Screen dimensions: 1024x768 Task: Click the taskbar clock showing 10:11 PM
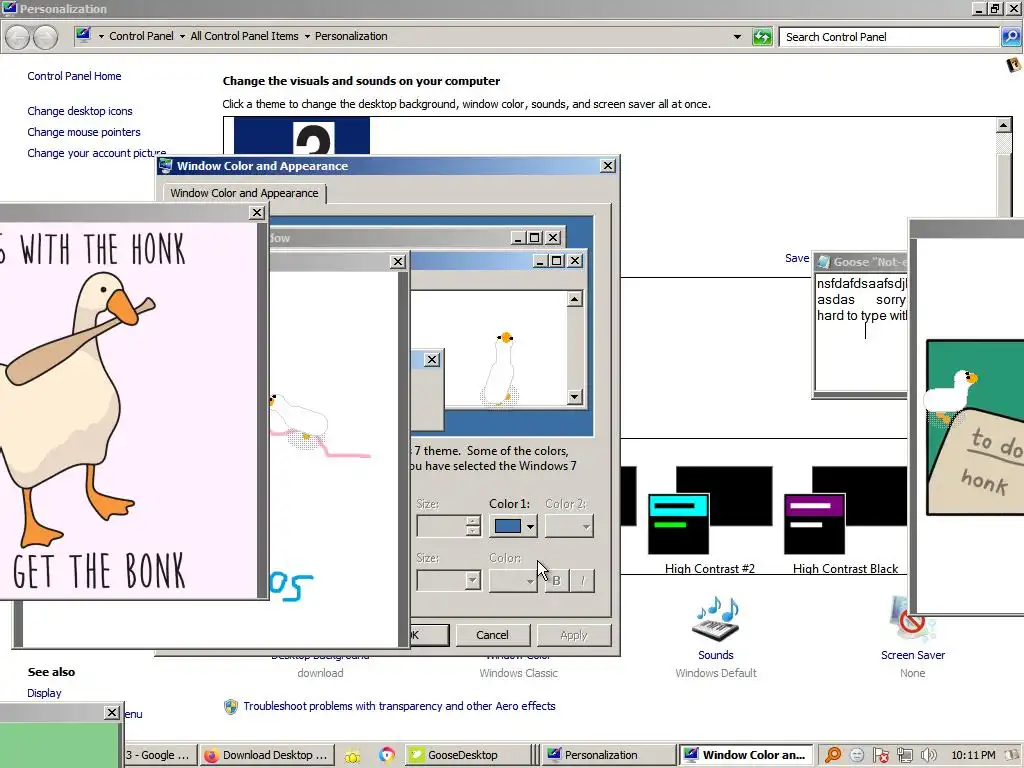973,756
